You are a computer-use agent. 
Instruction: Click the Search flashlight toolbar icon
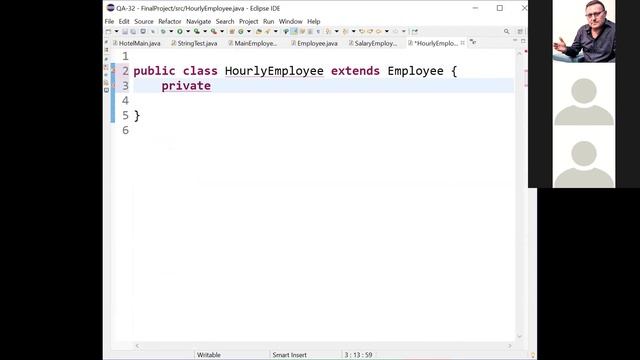coord(267,31)
